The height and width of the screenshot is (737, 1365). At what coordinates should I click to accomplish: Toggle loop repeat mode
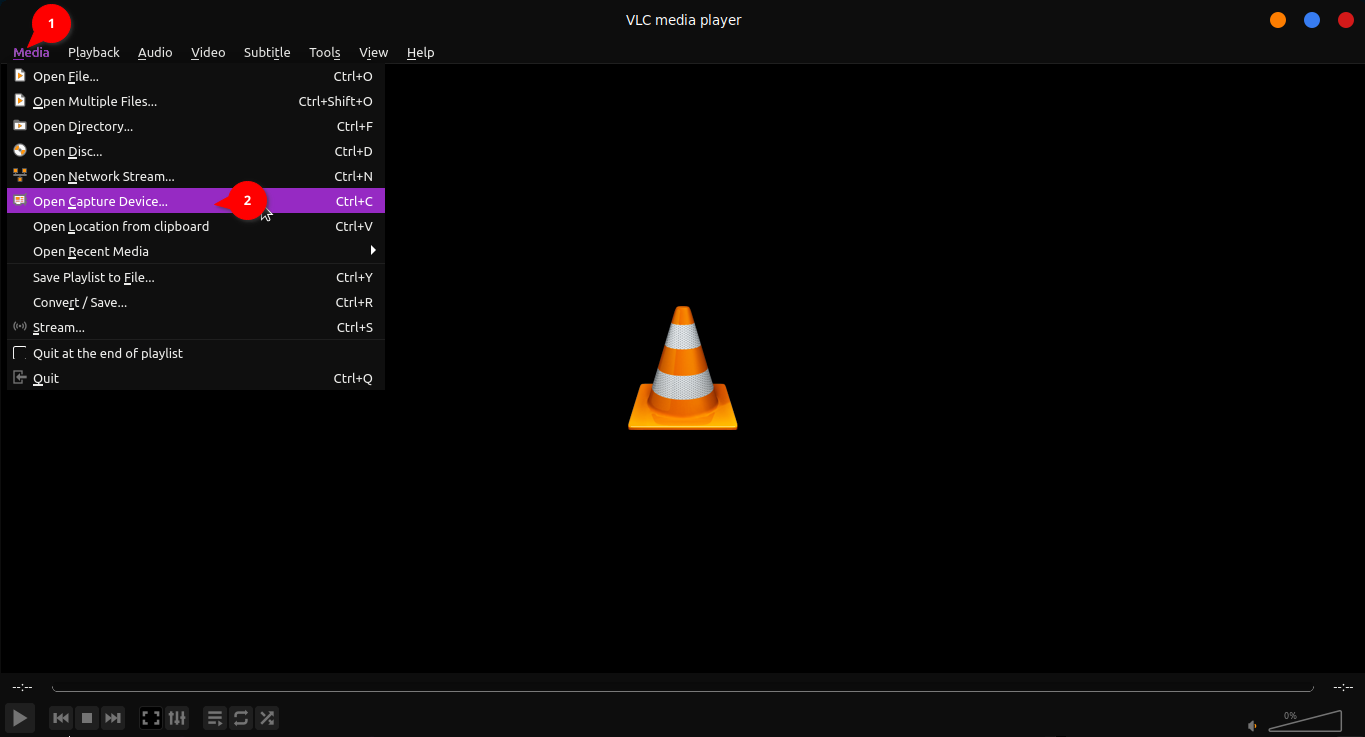(241, 718)
